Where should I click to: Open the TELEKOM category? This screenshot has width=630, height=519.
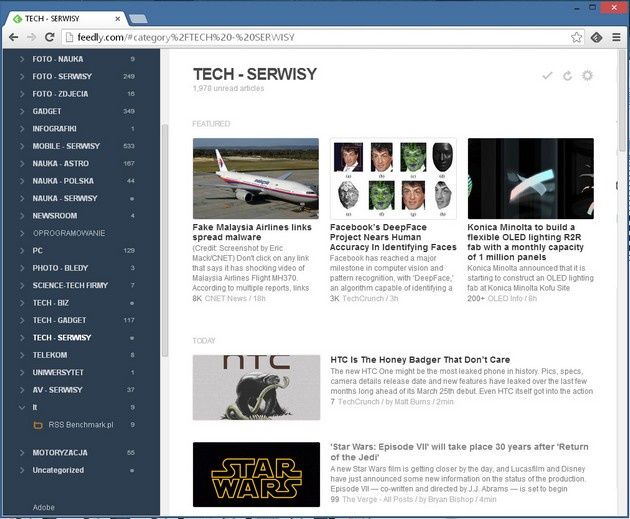click(x=50, y=355)
